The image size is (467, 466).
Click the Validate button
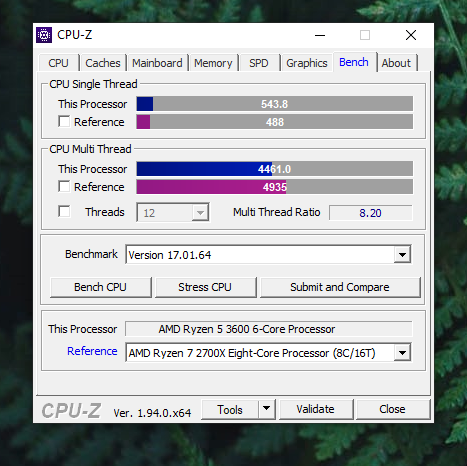pos(315,409)
